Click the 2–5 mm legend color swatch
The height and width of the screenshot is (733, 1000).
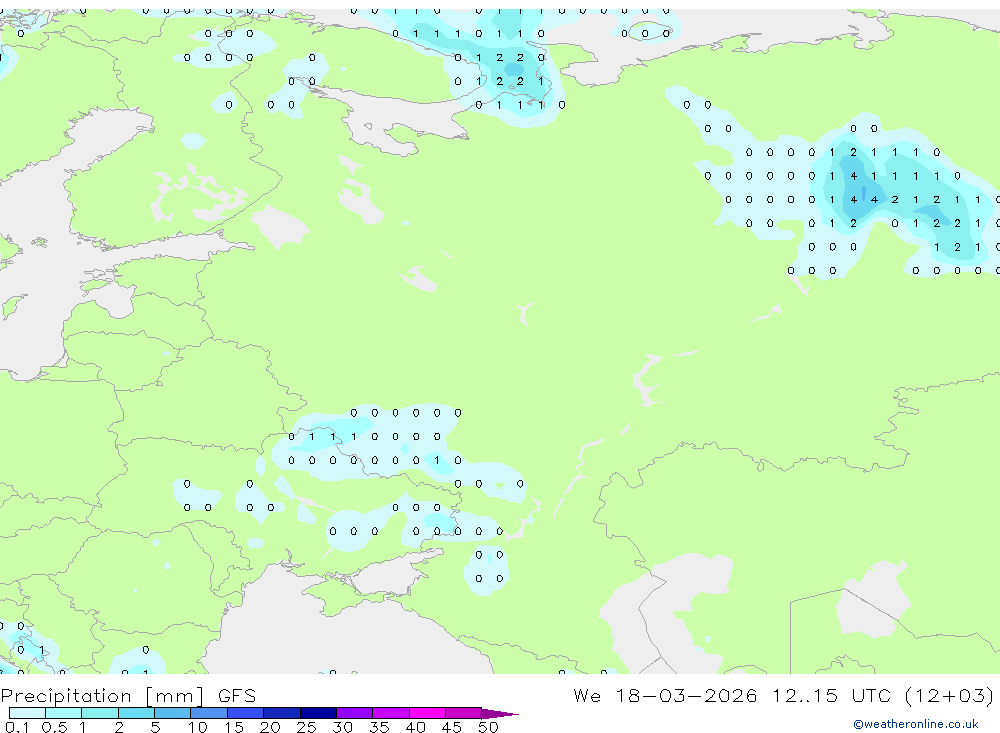(136, 713)
